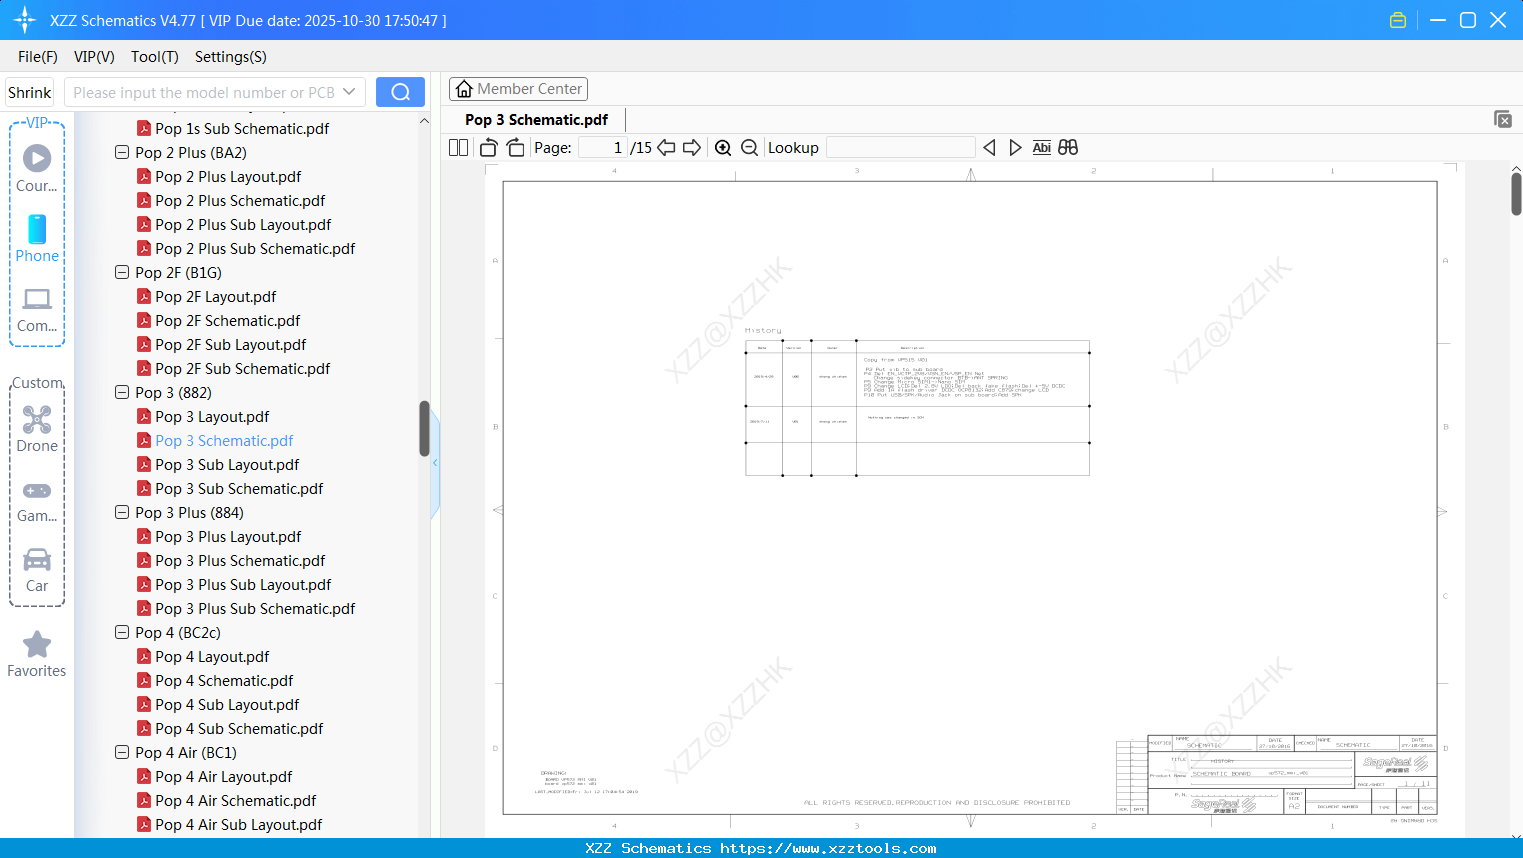This screenshot has height=858, width=1523.
Task: Switch to the Pop 3 Schematic.pdf tab
Action: pyautogui.click(x=537, y=119)
